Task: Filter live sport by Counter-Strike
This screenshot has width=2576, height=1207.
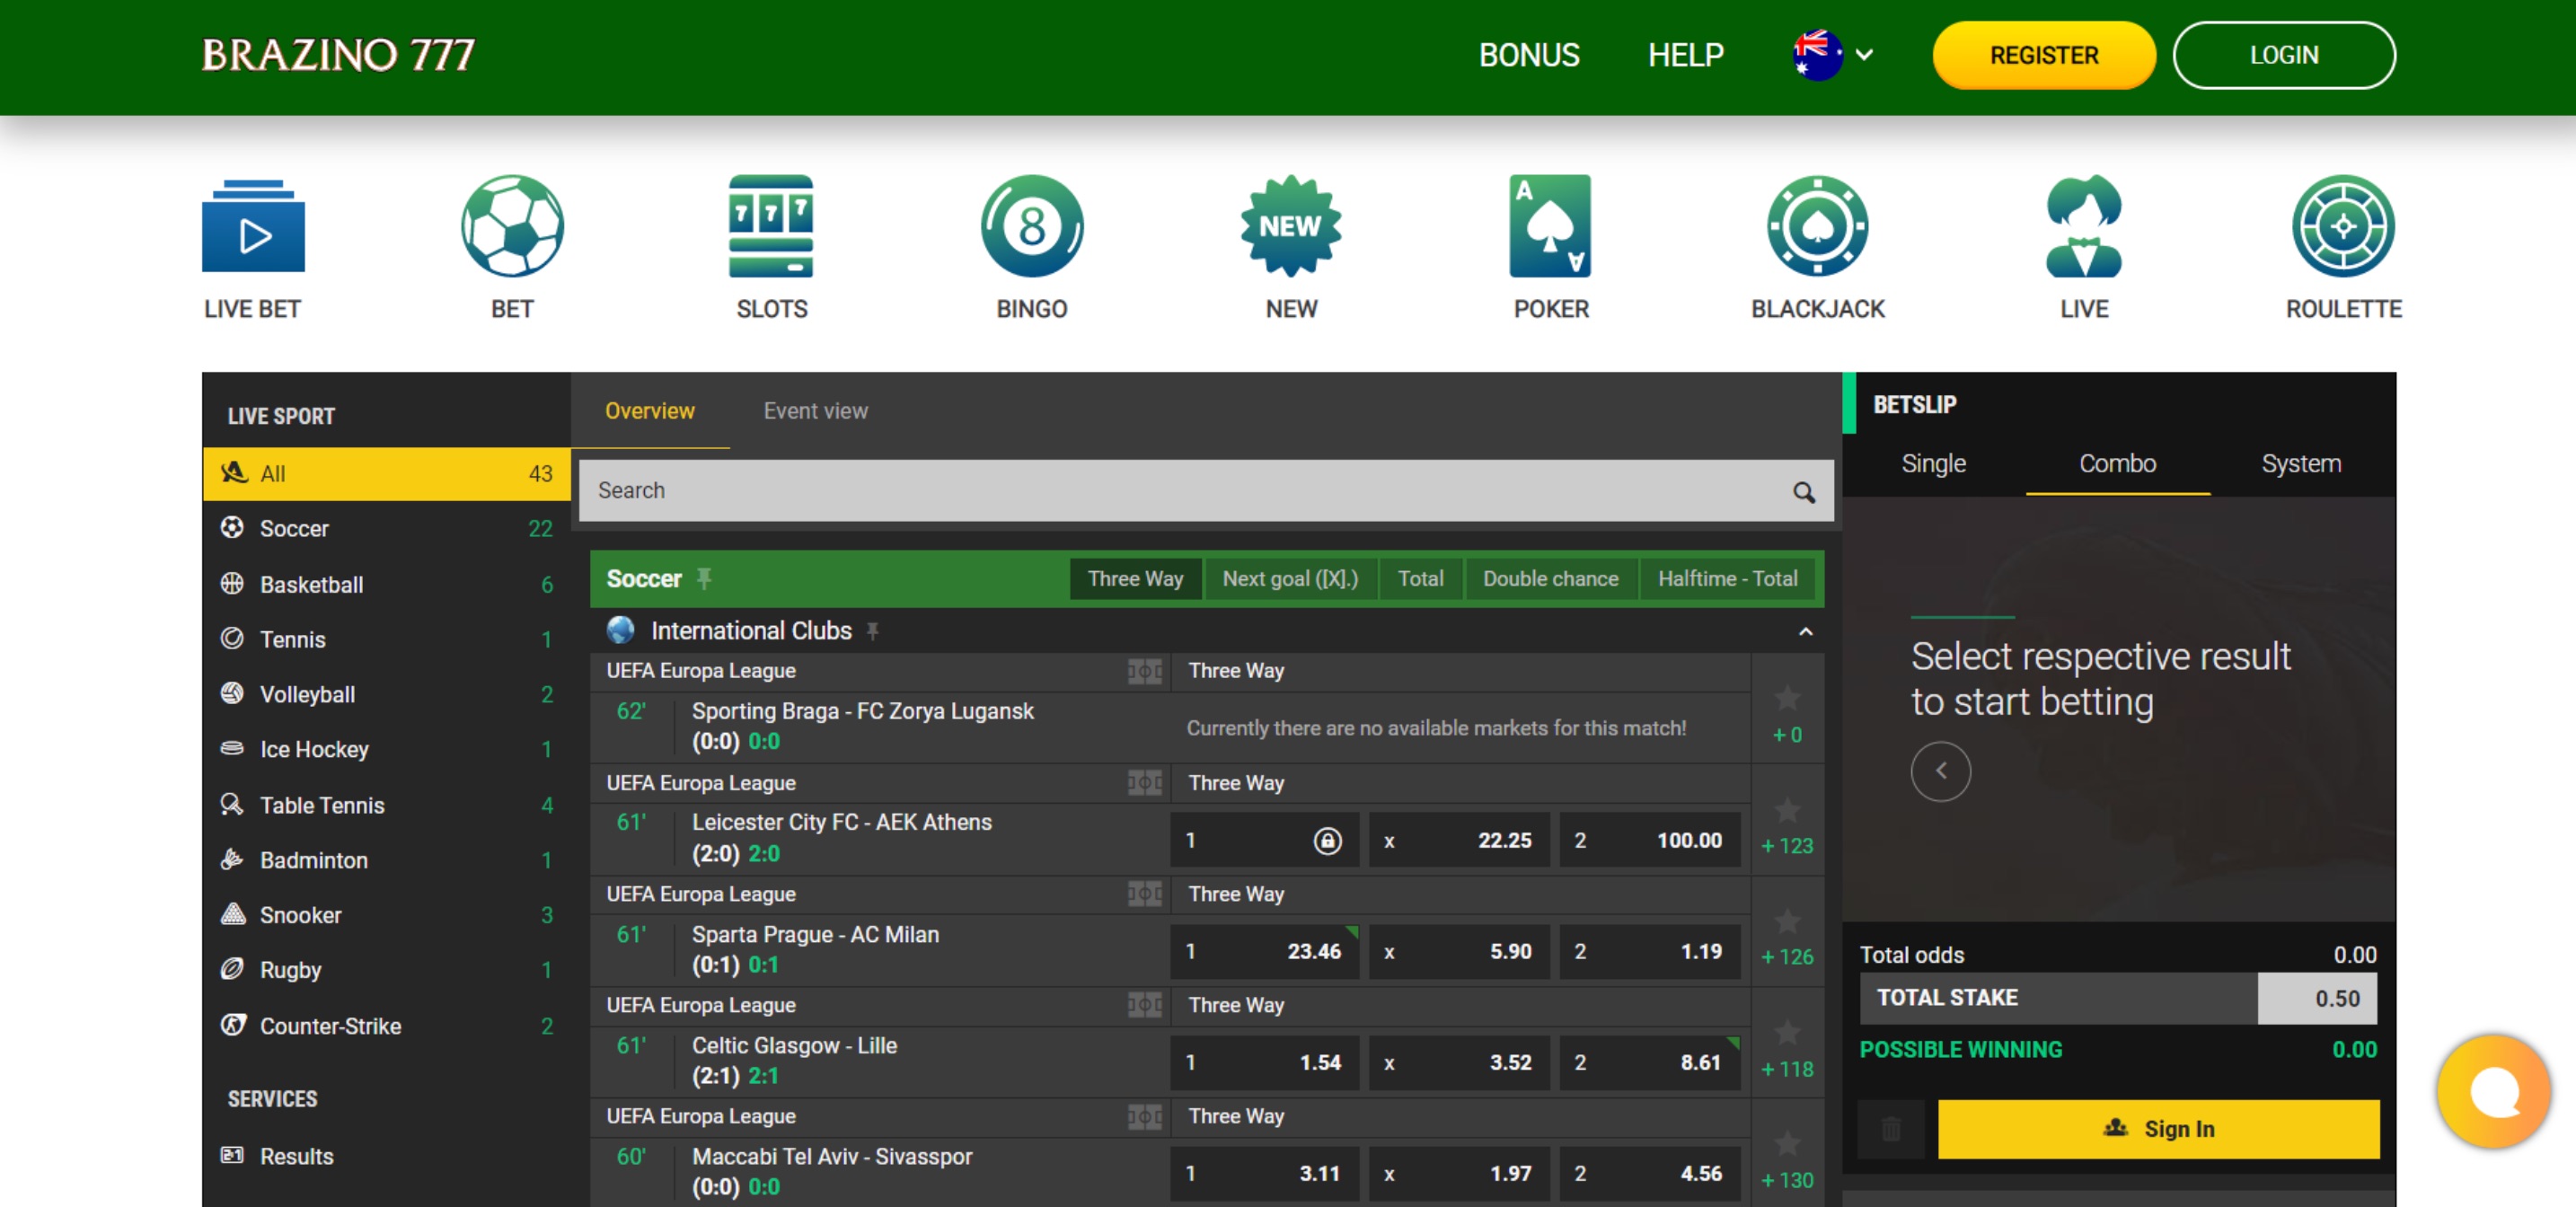Action: (x=386, y=1027)
